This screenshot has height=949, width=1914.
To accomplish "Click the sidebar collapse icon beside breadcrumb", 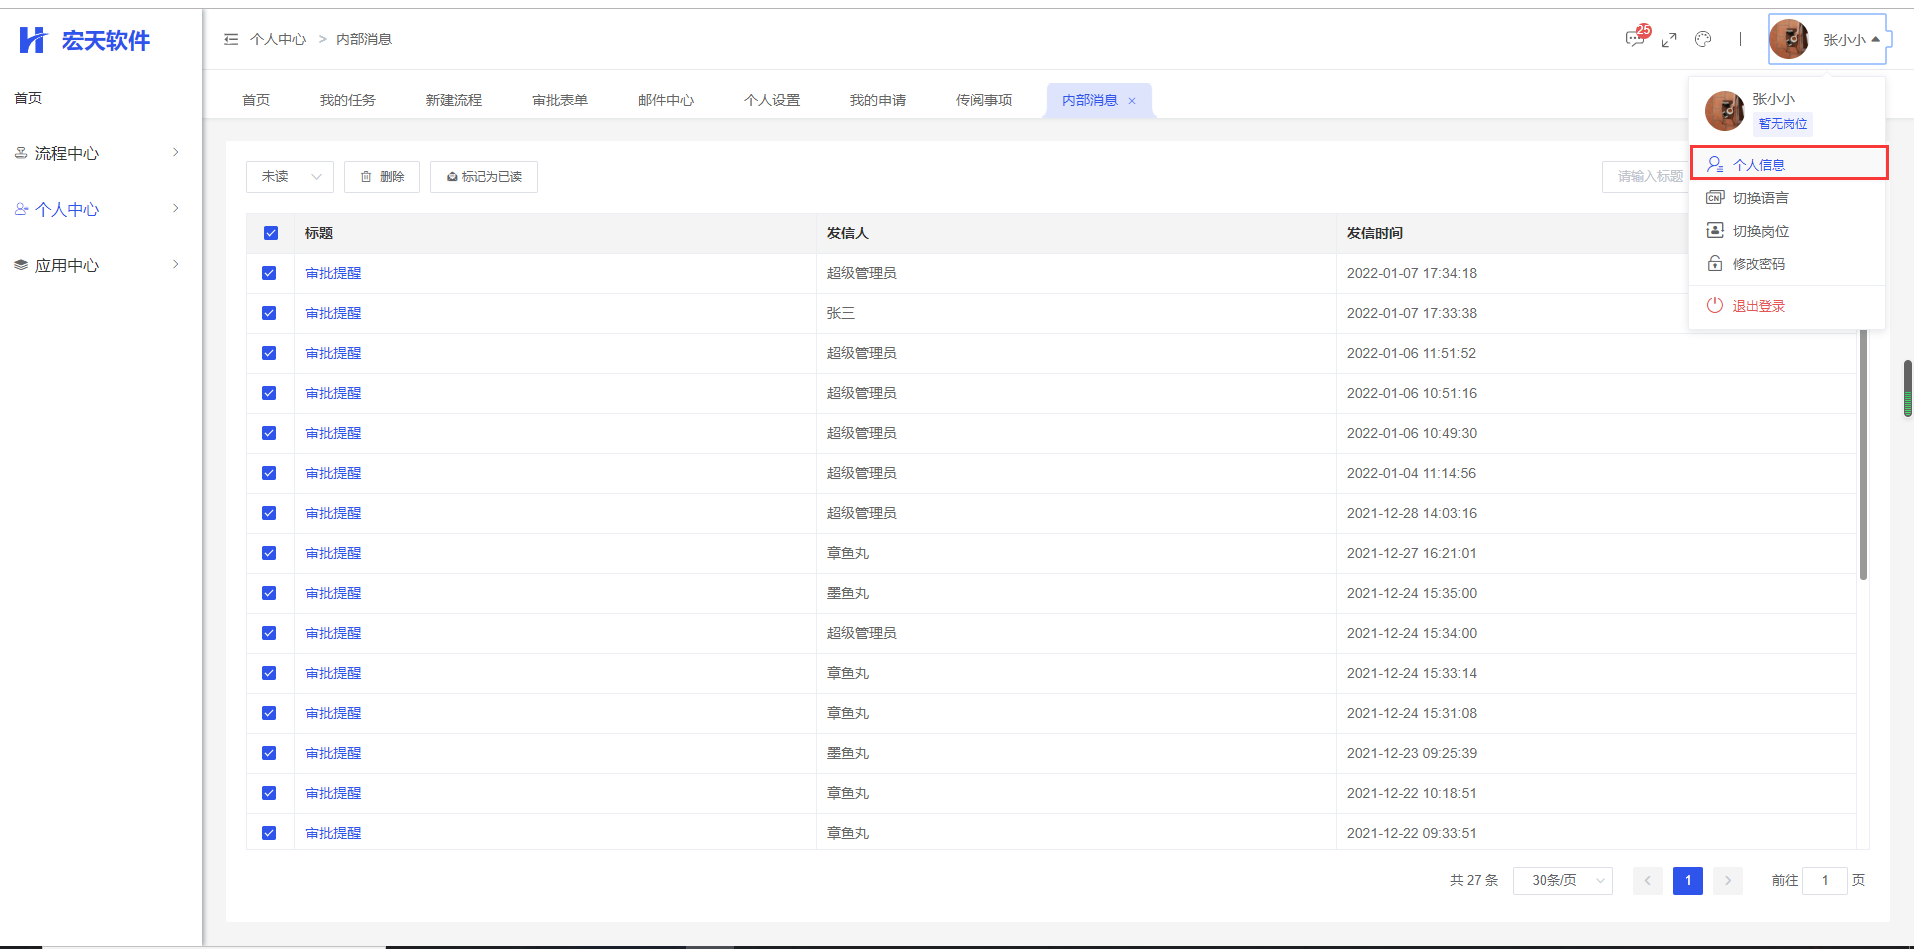I will (x=231, y=39).
